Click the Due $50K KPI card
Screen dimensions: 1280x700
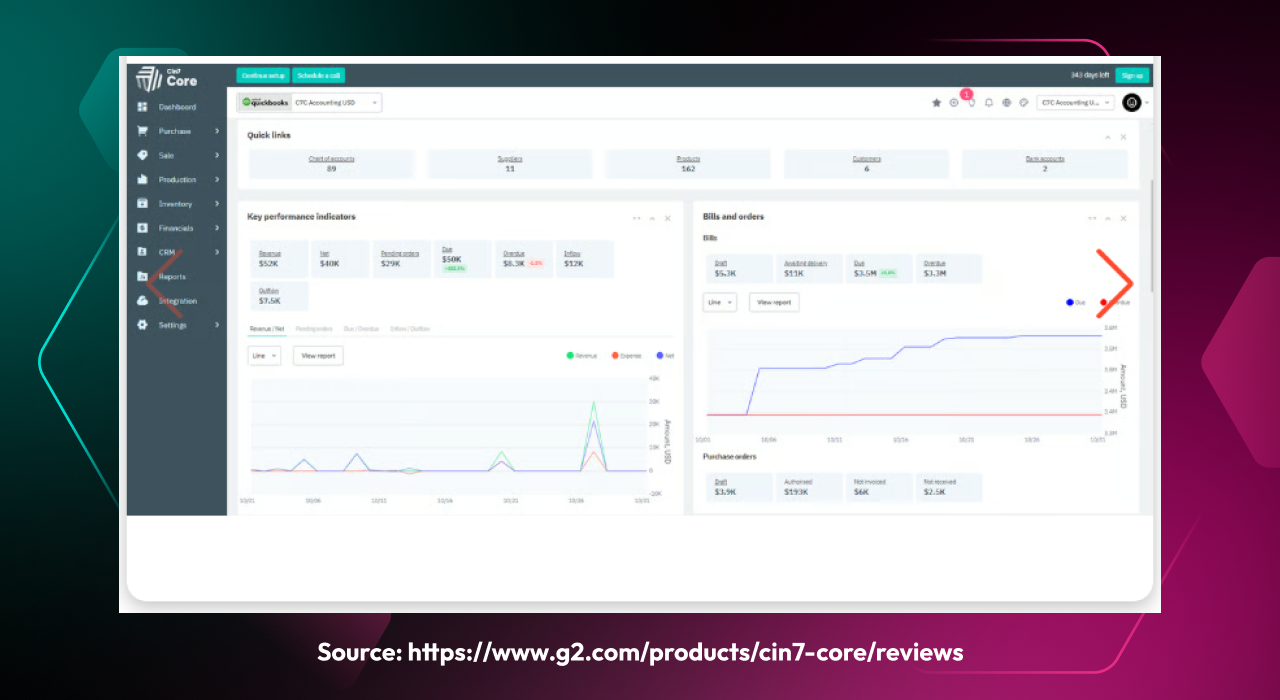[x=462, y=259]
